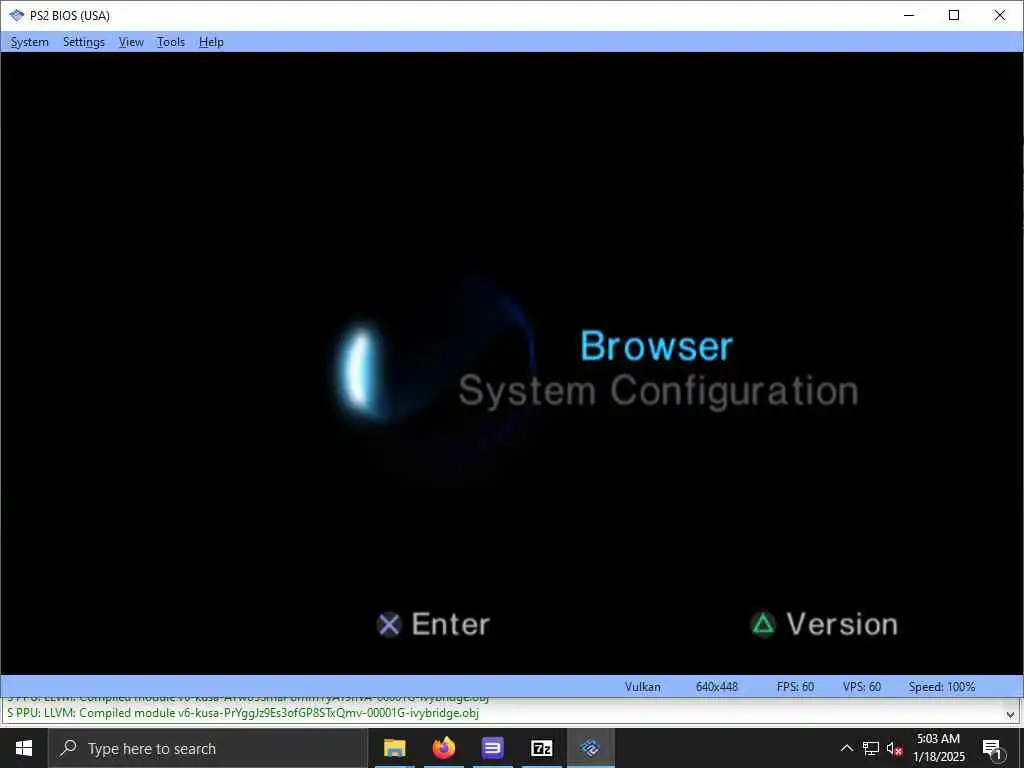The image size is (1024, 768).
Task: Click the triangle Version button icon
Action: pyautogui.click(x=763, y=624)
